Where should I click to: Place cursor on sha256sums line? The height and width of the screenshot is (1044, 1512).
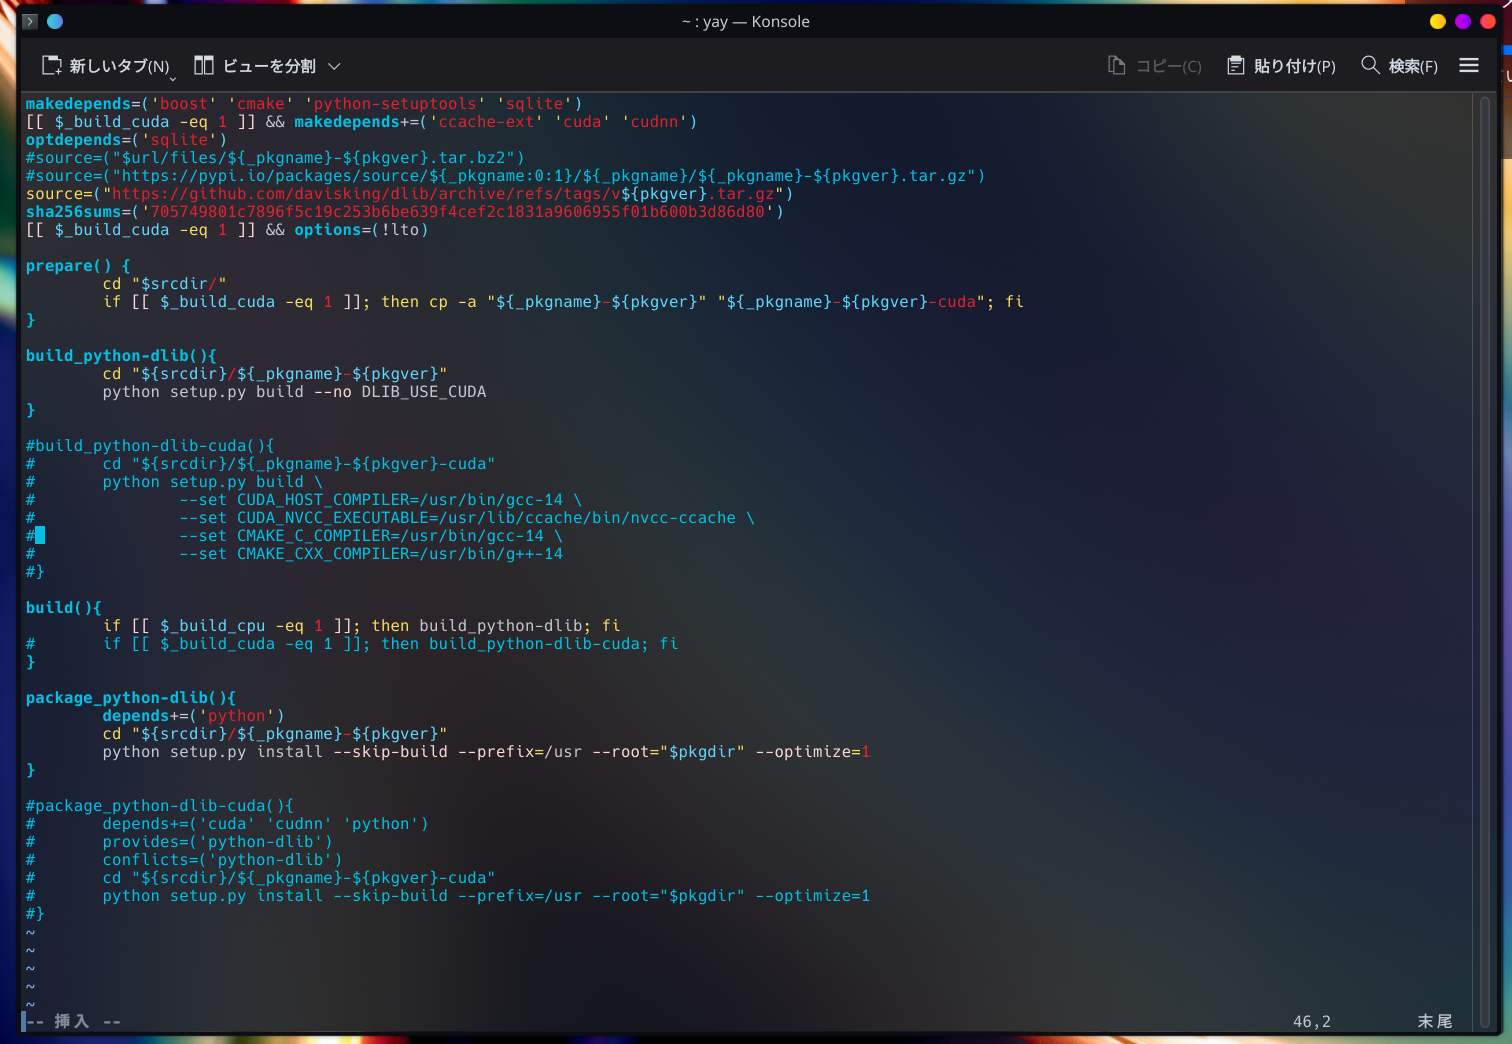(400, 212)
